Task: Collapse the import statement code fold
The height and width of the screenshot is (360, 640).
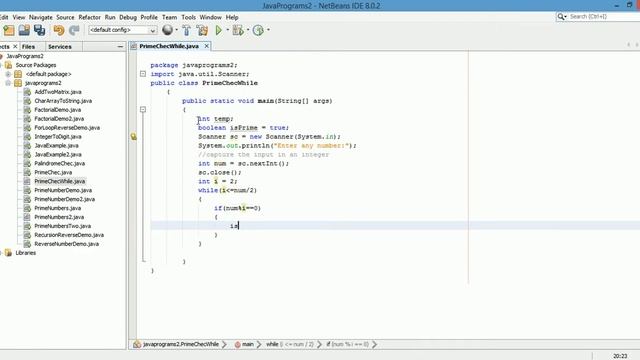Action: [143, 74]
